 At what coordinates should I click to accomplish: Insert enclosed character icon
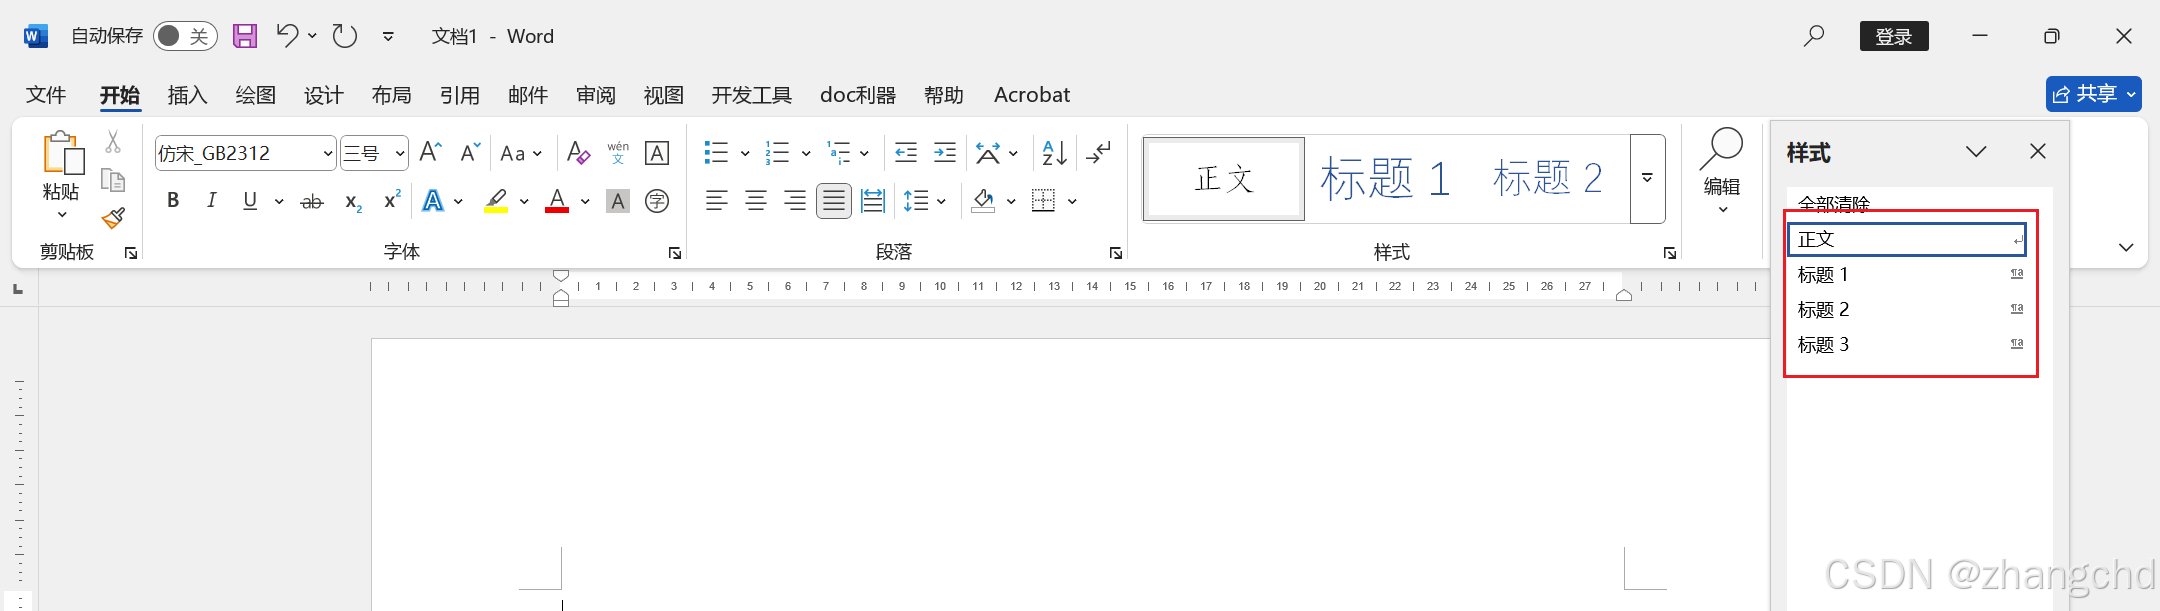coord(657,201)
